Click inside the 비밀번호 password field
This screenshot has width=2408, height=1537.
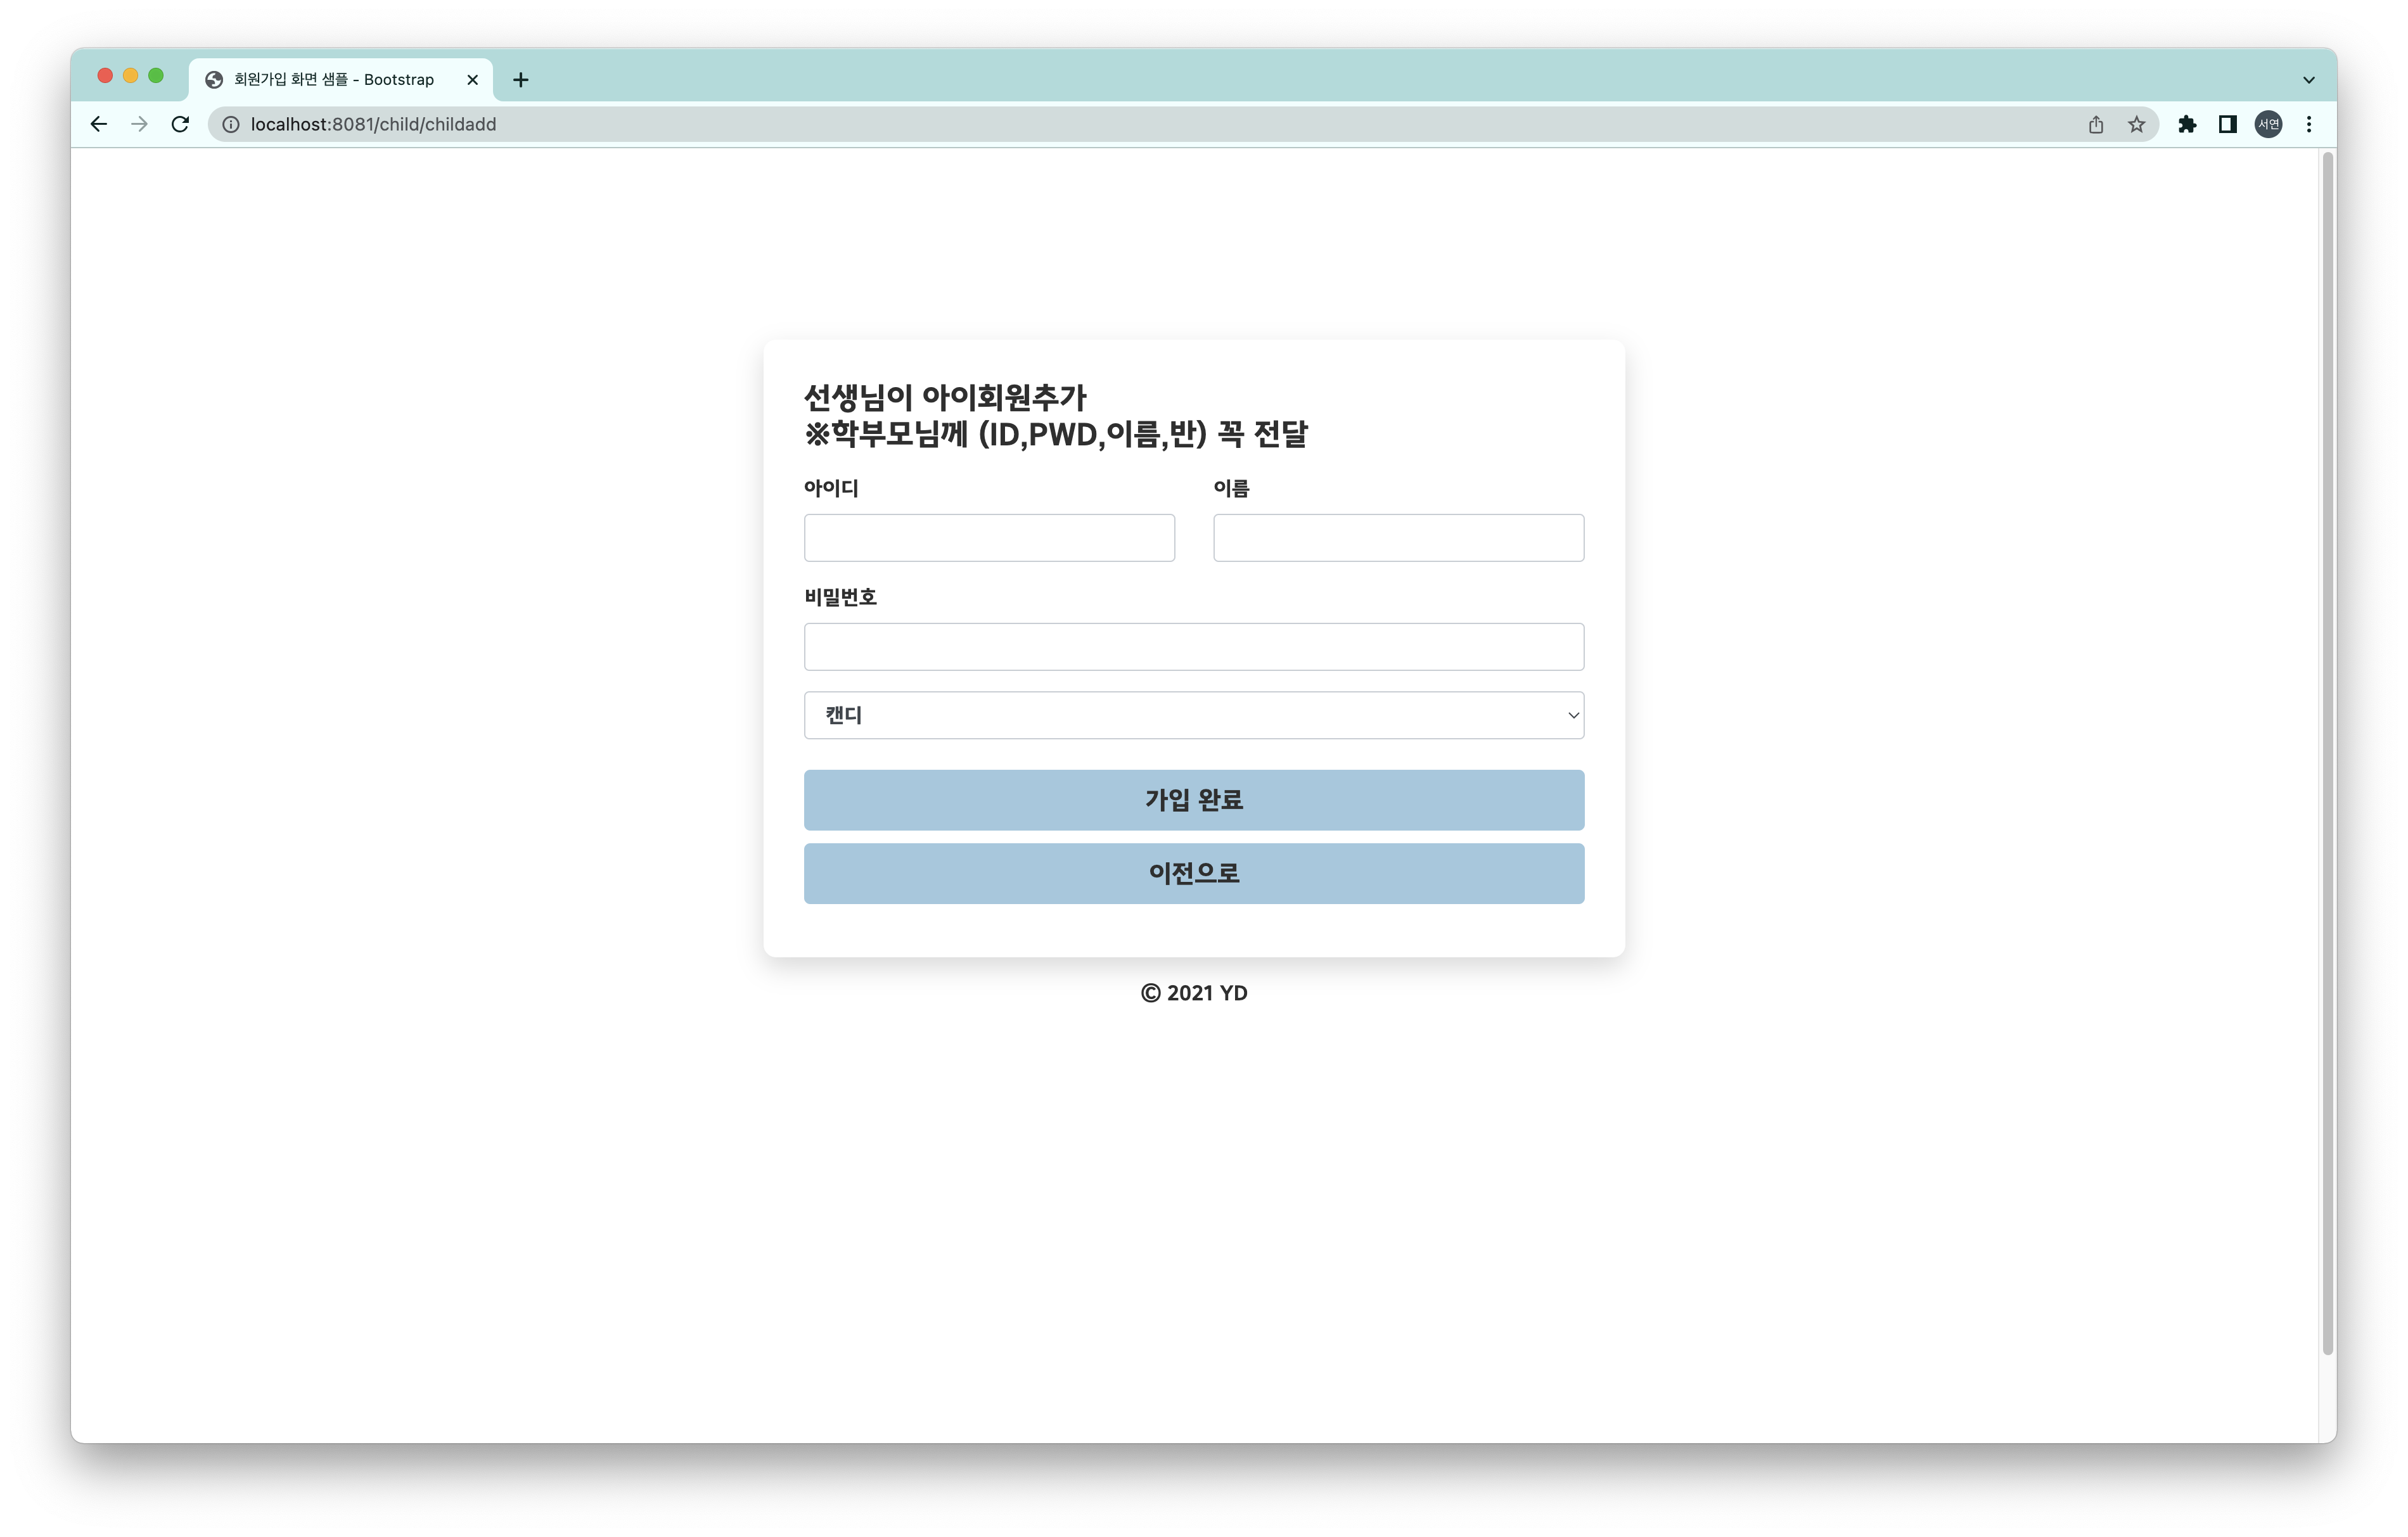[x=1193, y=646]
